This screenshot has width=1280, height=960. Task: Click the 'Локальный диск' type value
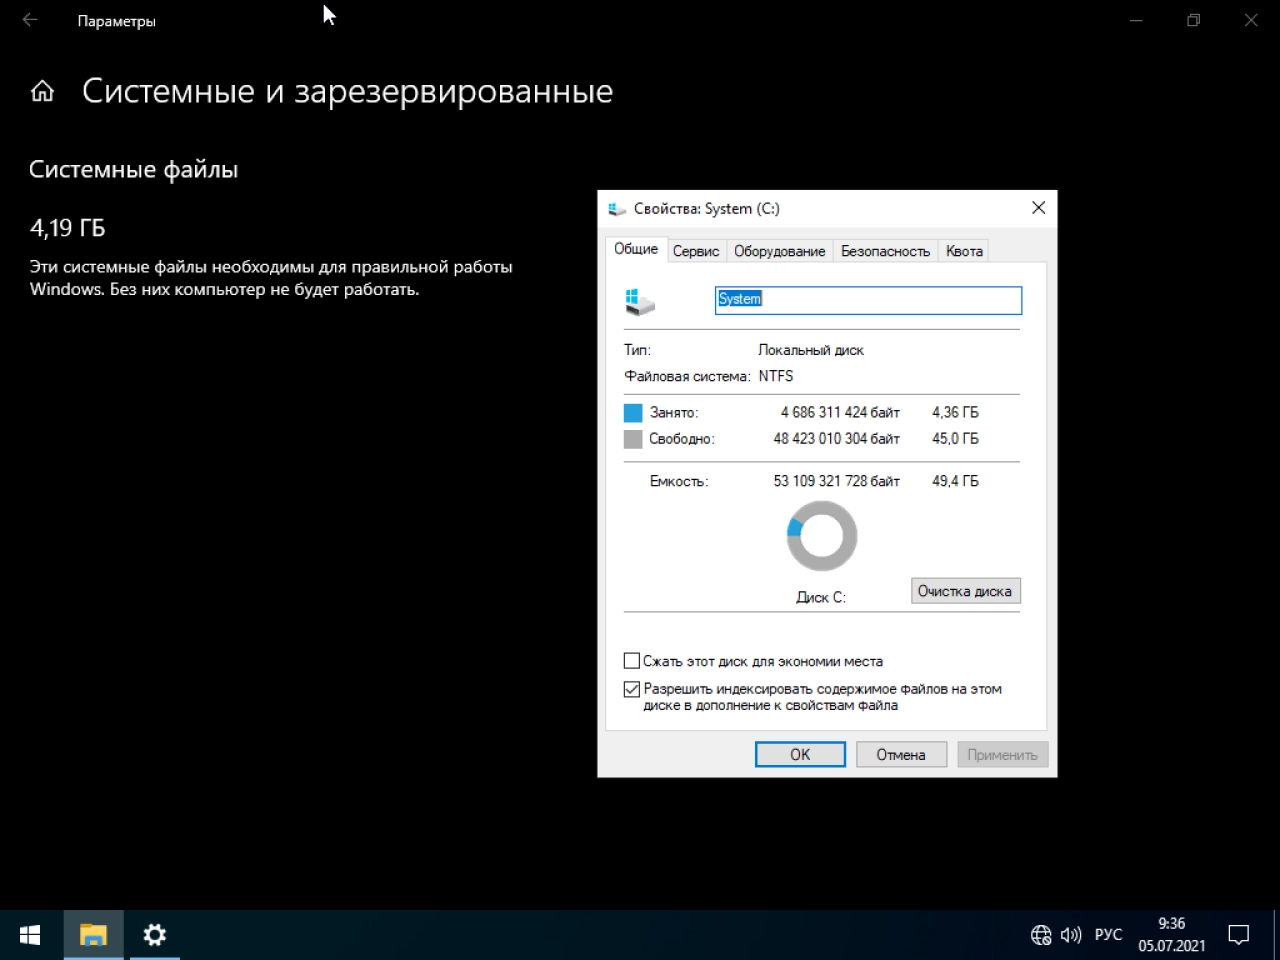[811, 350]
